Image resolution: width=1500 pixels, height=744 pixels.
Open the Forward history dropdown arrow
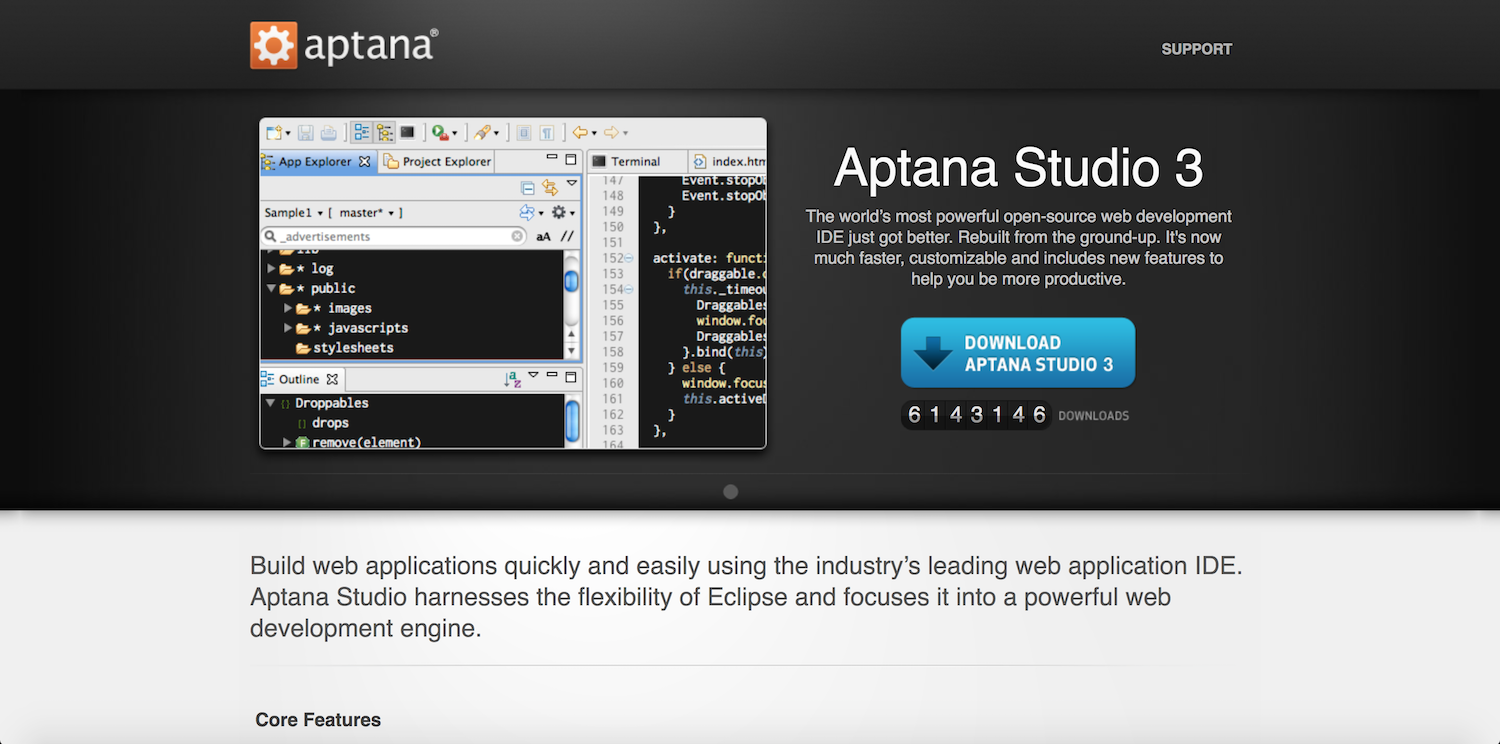click(625, 133)
